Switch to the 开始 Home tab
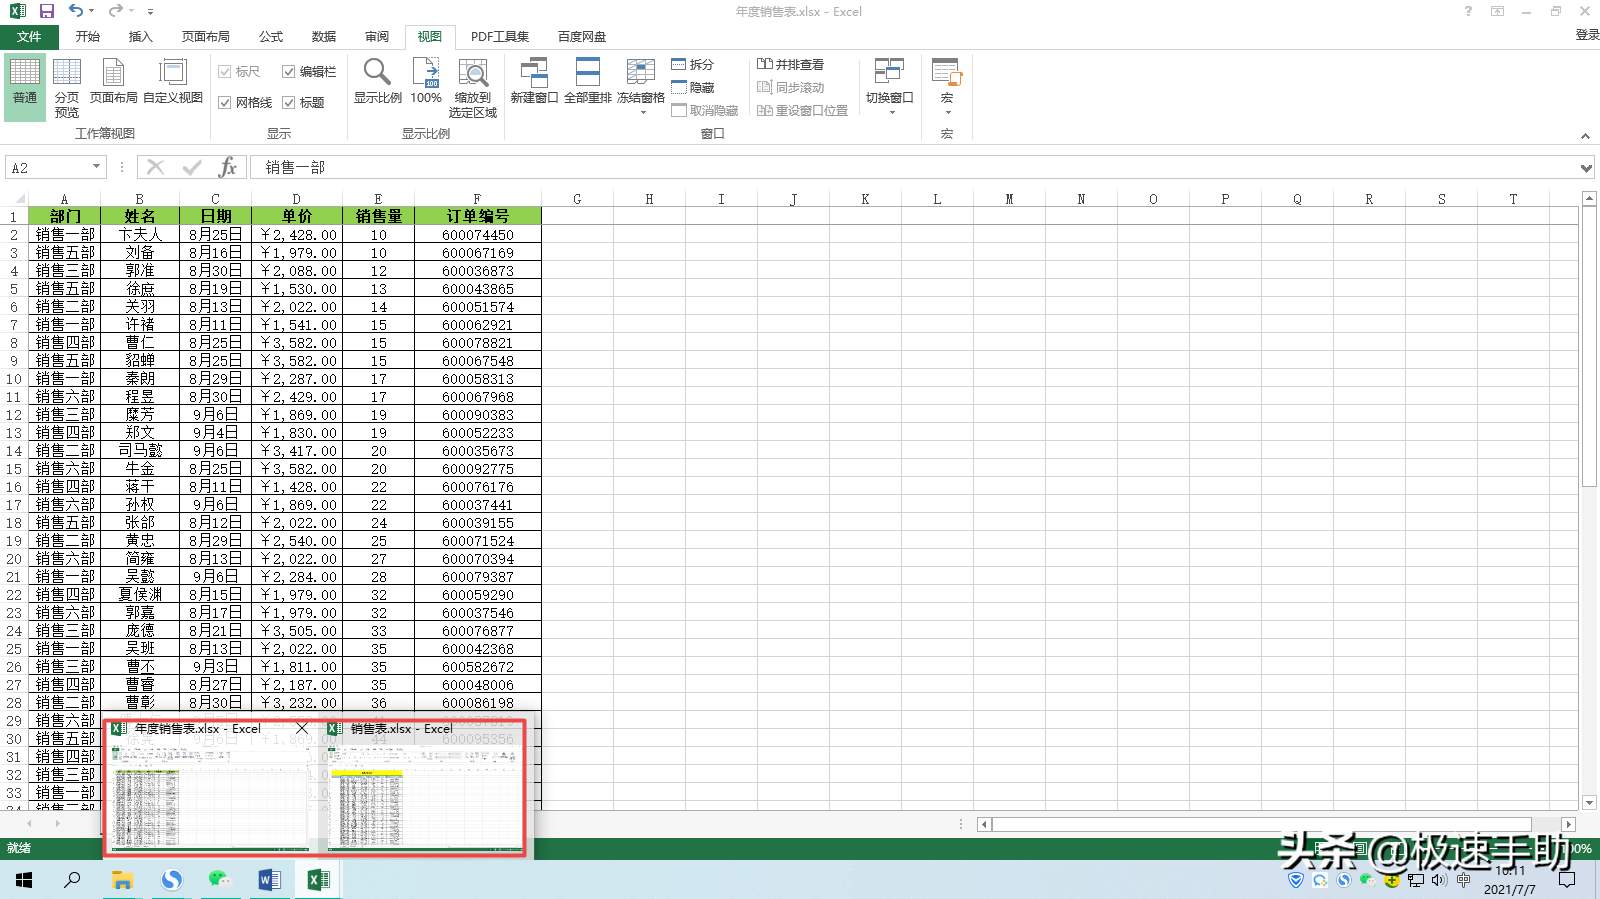The height and width of the screenshot is (899, 1600). (x=88, y=36)
